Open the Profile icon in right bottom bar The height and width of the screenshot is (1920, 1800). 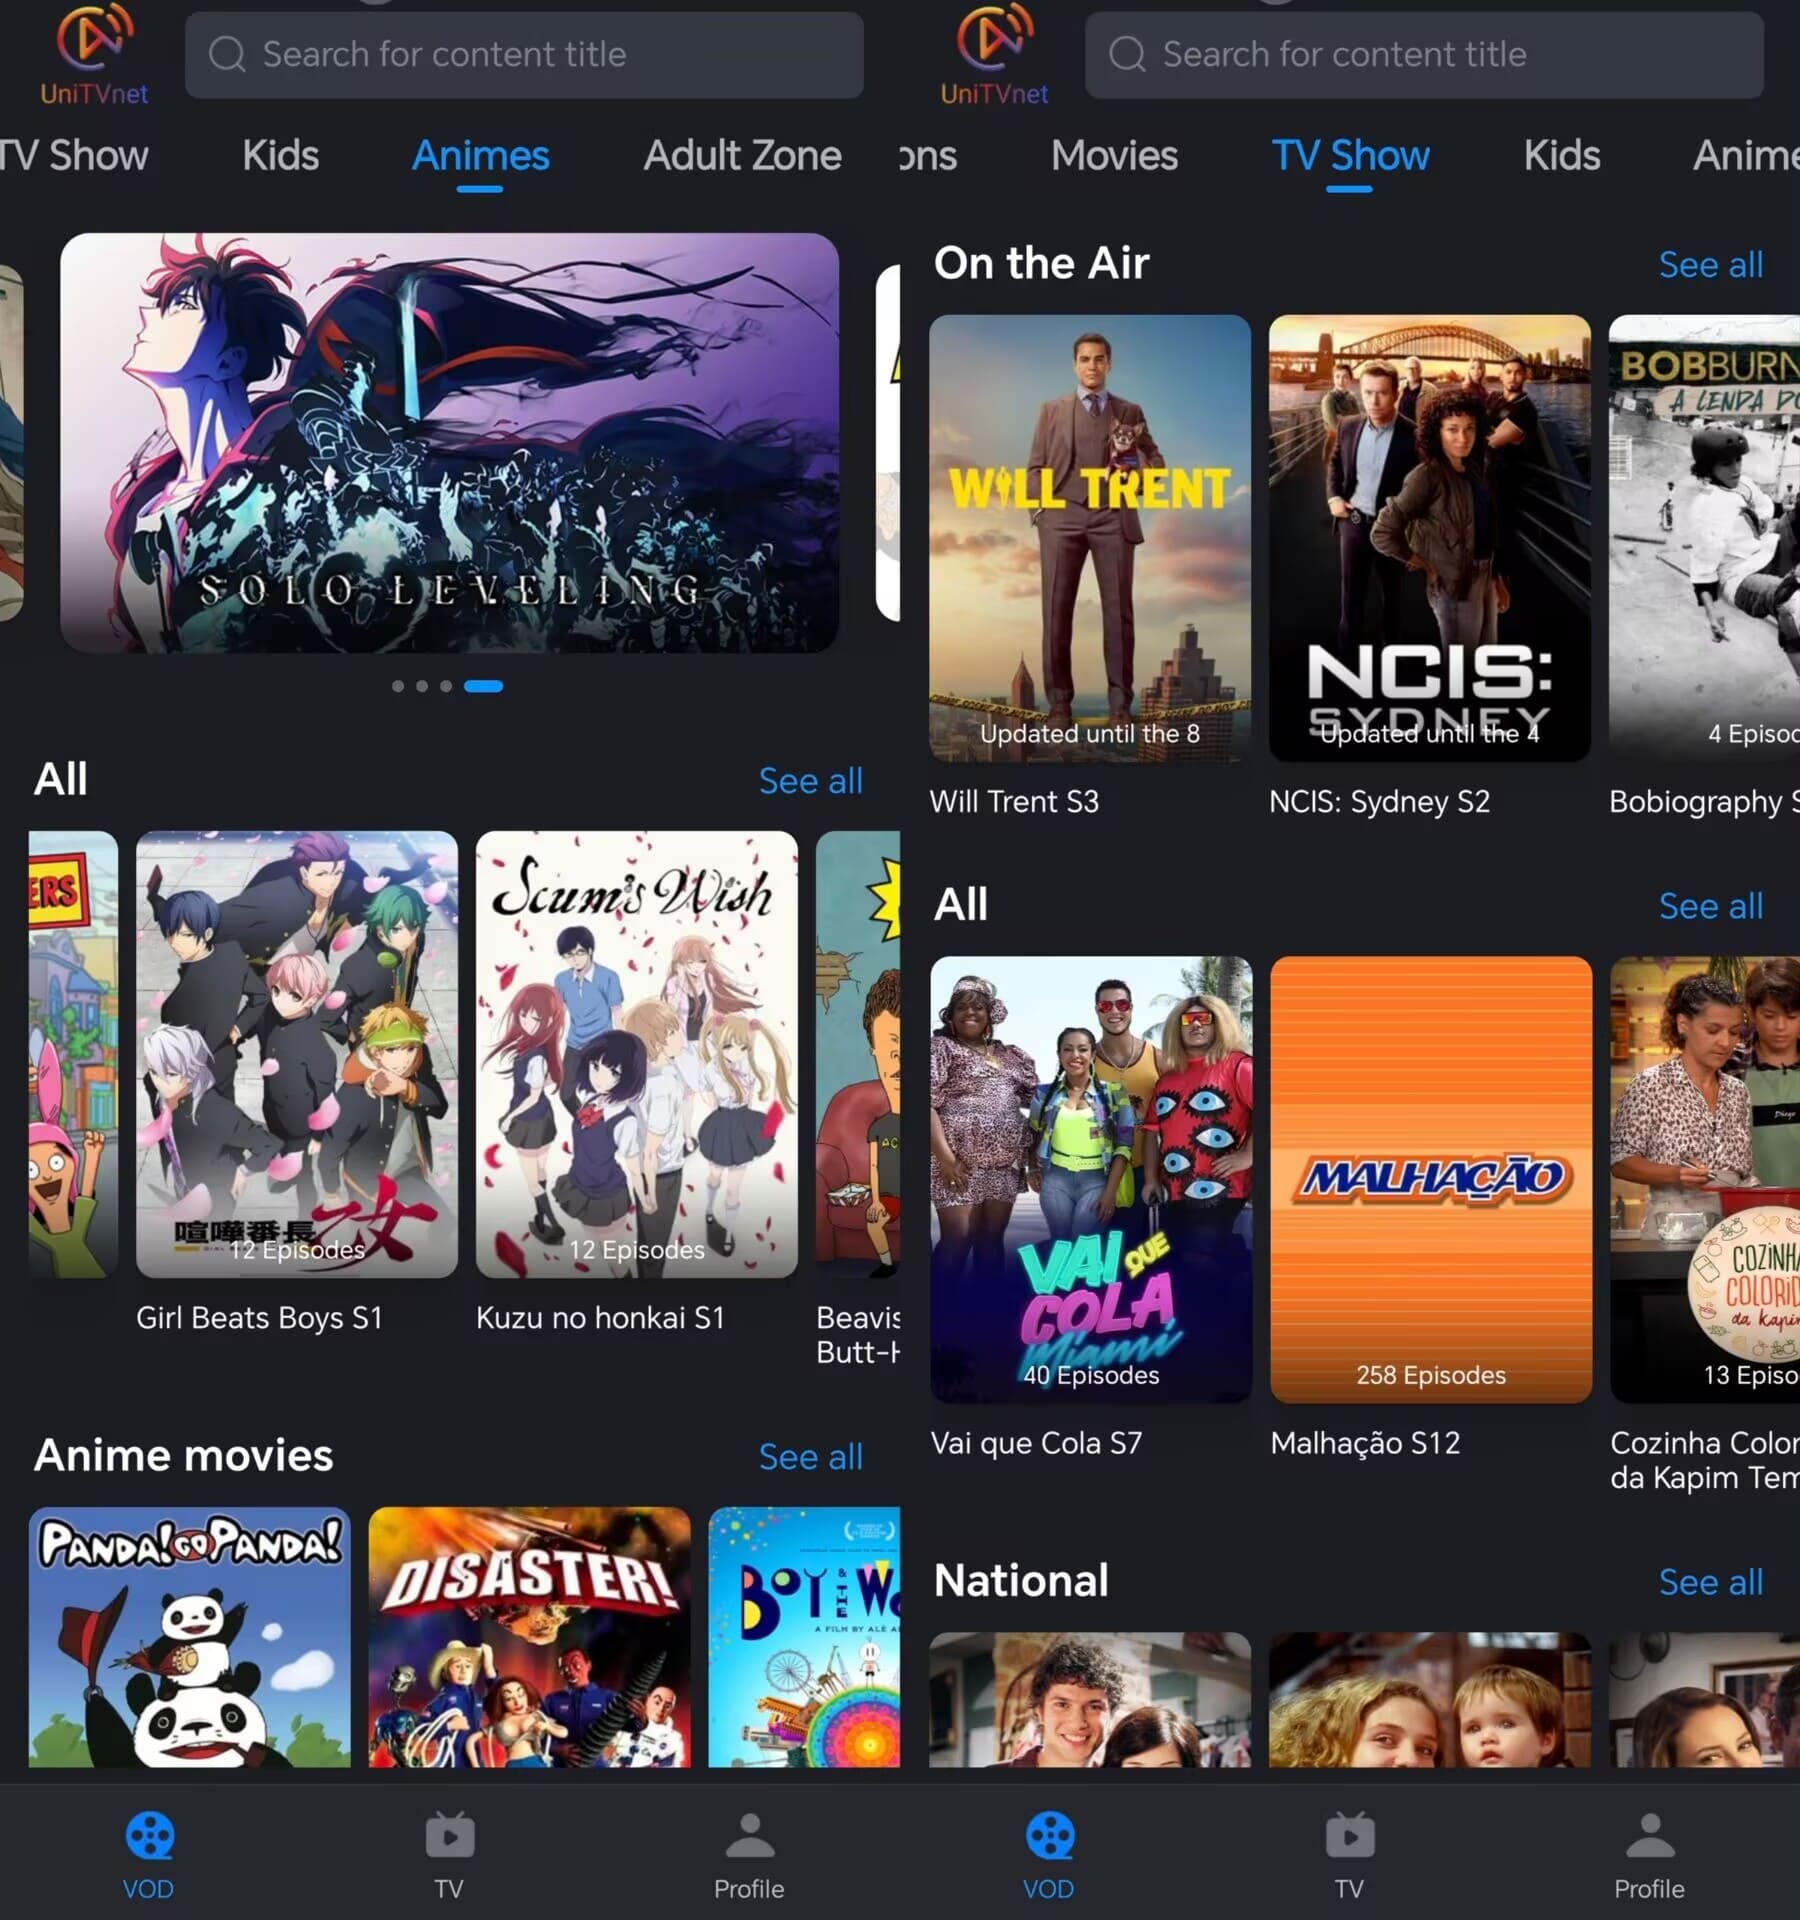pyautogui.click(x=1650, y=1836)
